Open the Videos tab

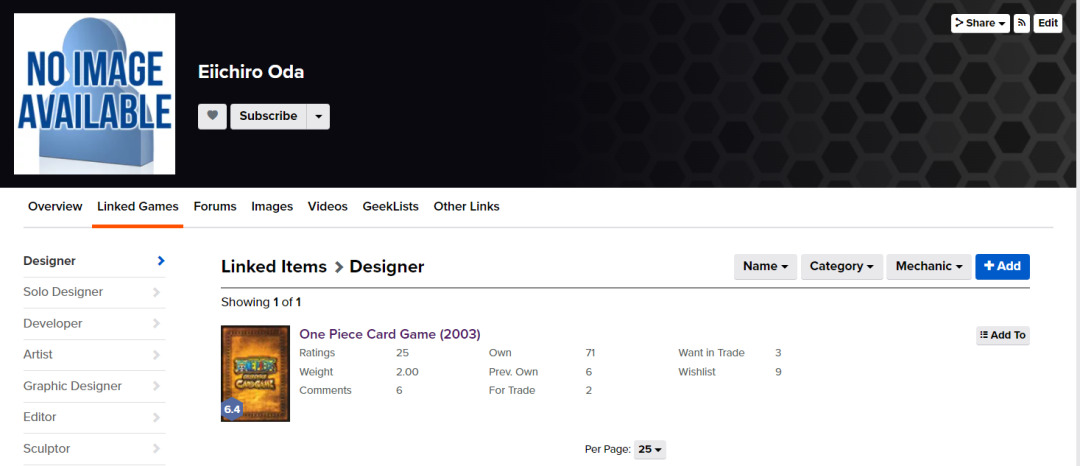[328, 206]
